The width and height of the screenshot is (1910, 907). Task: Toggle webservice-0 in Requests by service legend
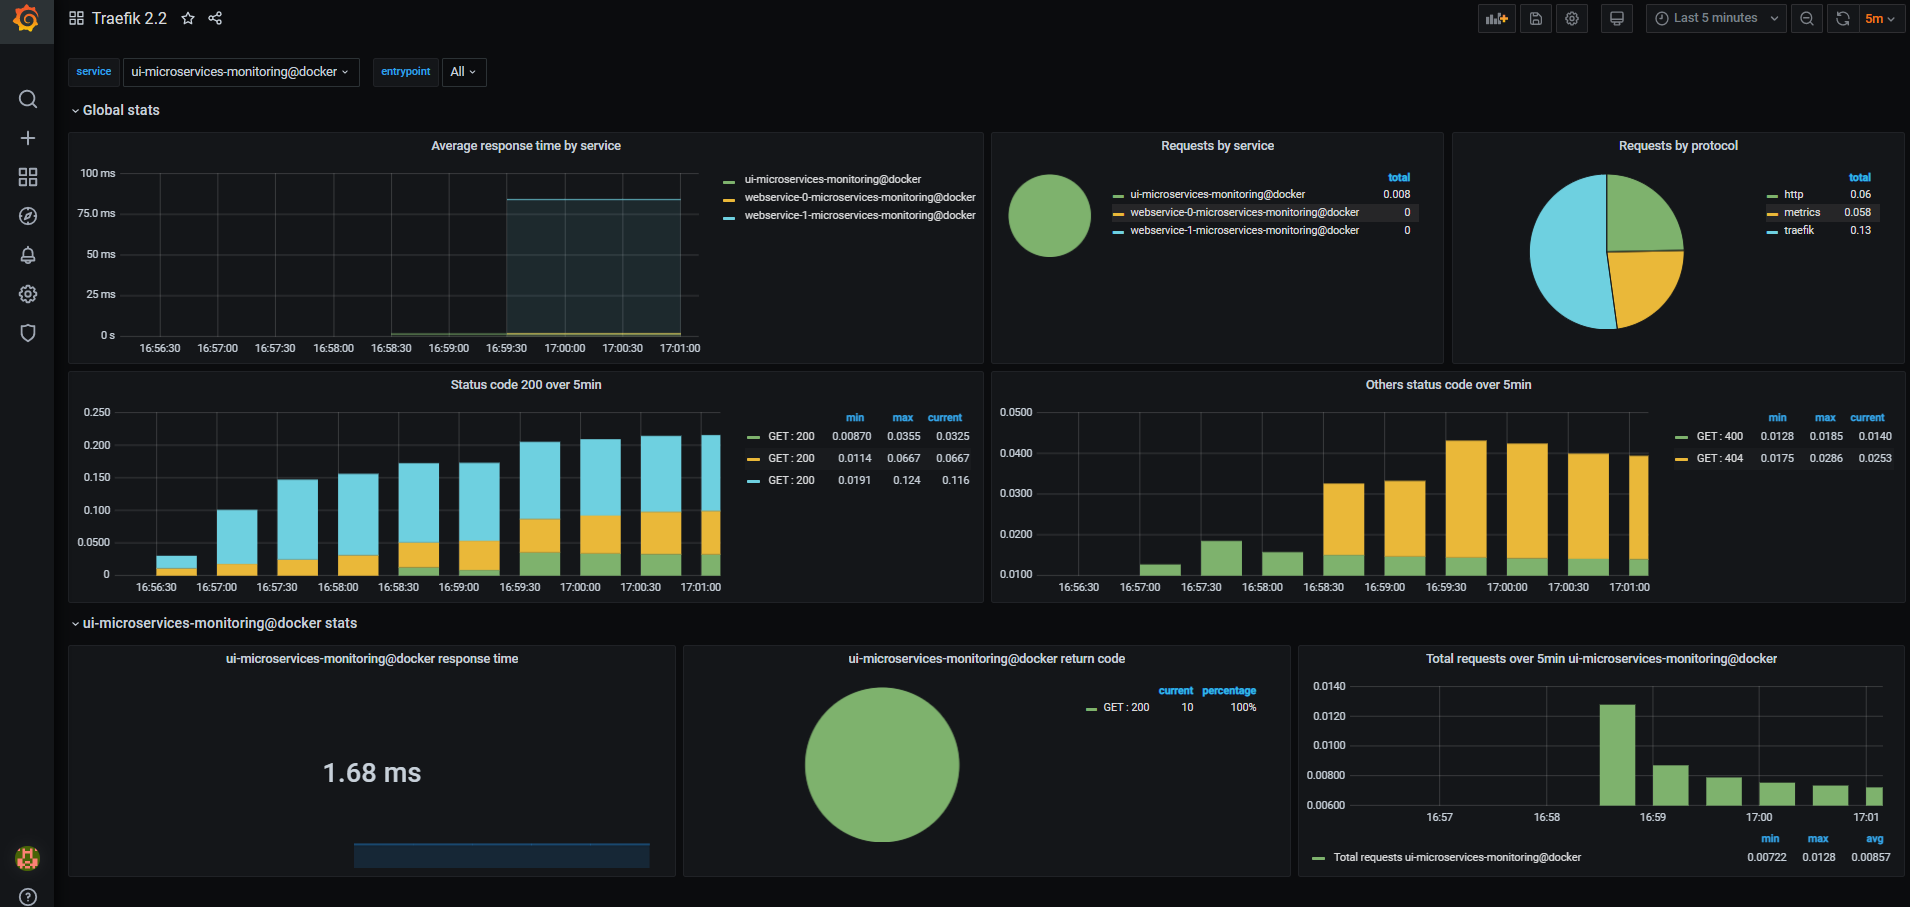pos(1244,212)
